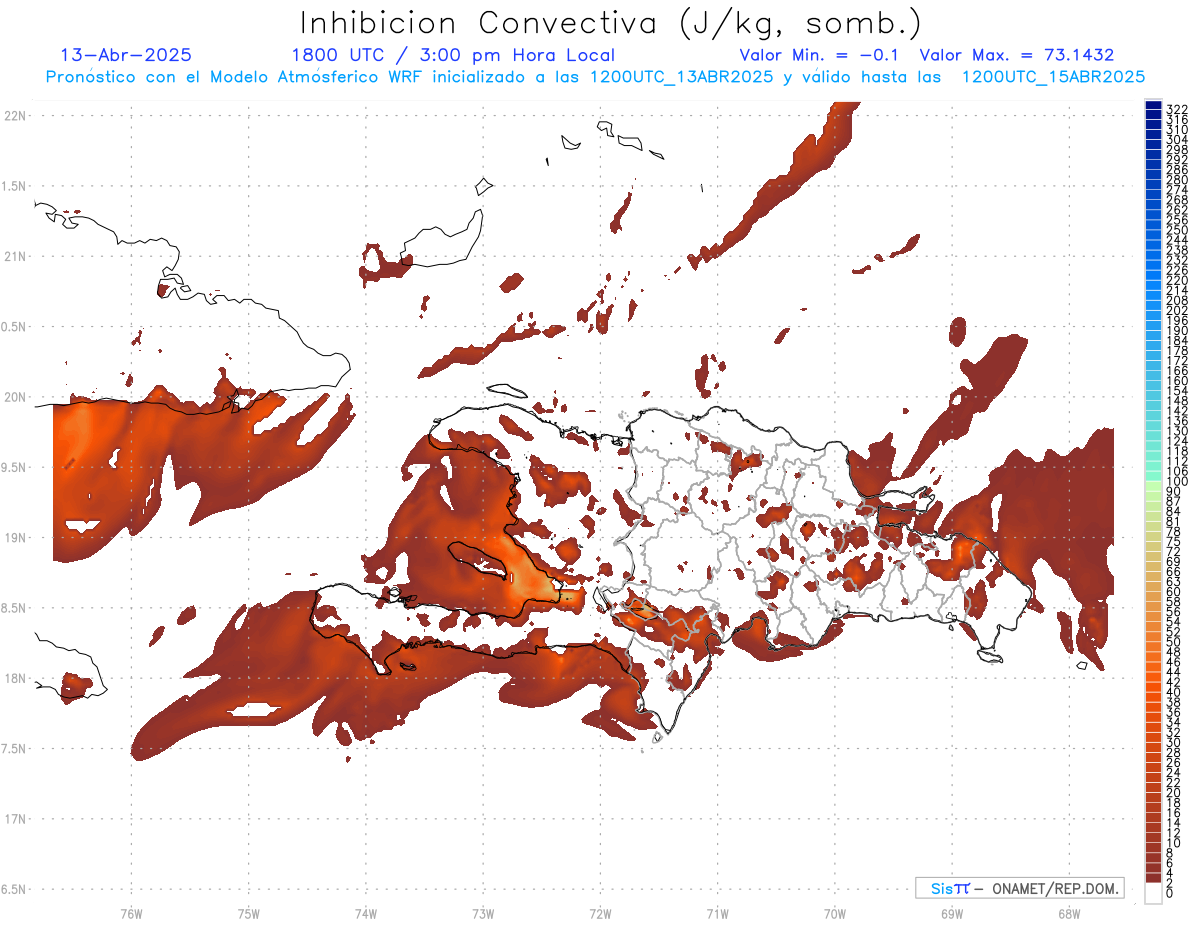Click the '100' value on the color scale
Image resolution: width=1200 pixels, height=927 pixels.
1177,481
